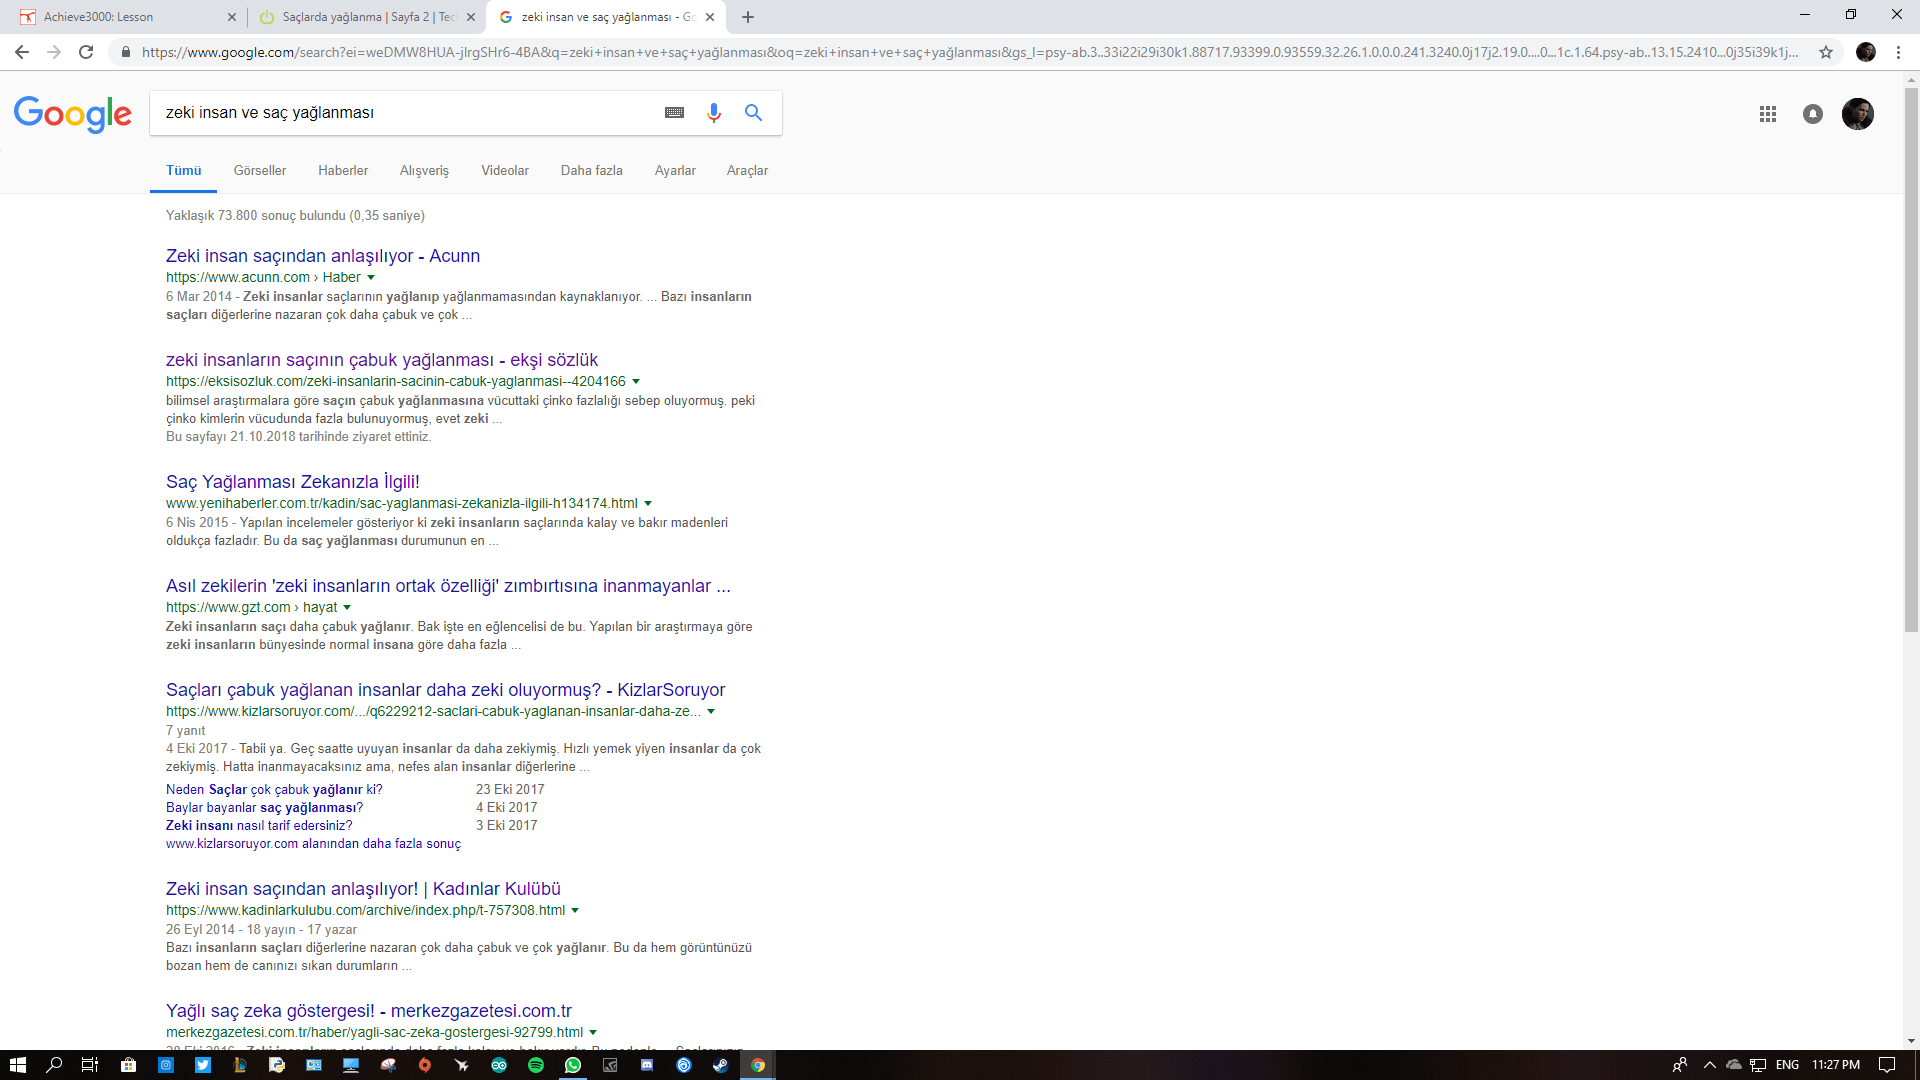Open the on-screen keyboard input tool
1920x1080 pixels.
674,113
